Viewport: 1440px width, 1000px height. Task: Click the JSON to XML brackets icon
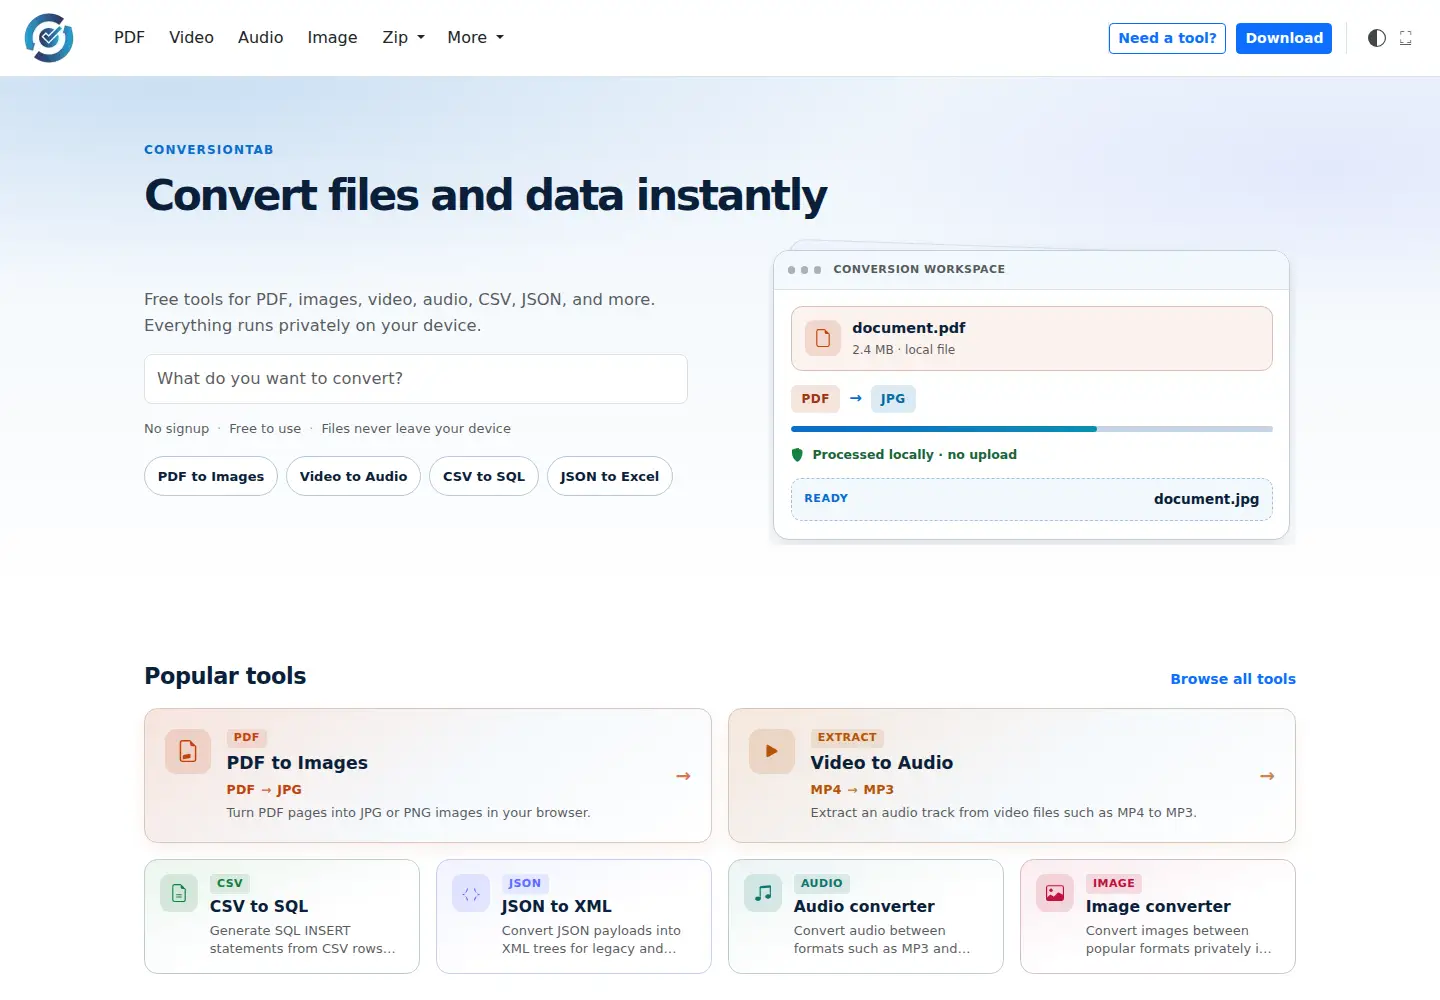471,893
